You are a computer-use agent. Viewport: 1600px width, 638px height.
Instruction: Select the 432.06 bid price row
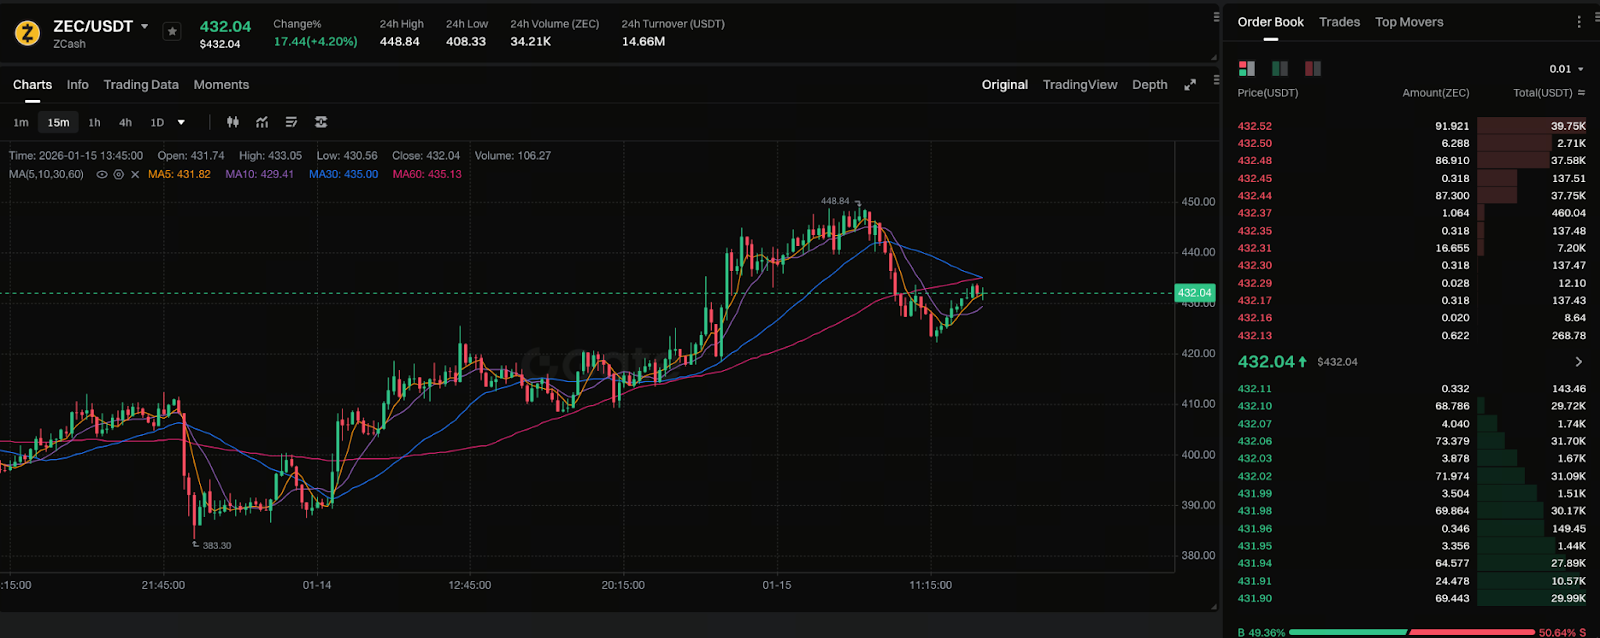tap(1412, 441)
